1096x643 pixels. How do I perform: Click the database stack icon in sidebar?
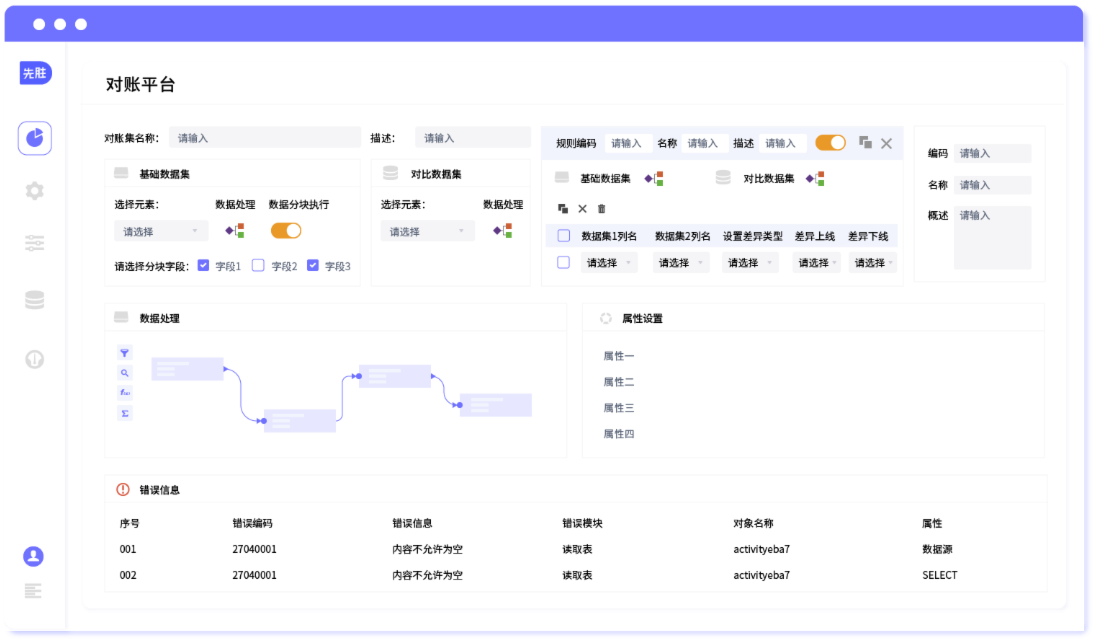[x=35, y=300]
